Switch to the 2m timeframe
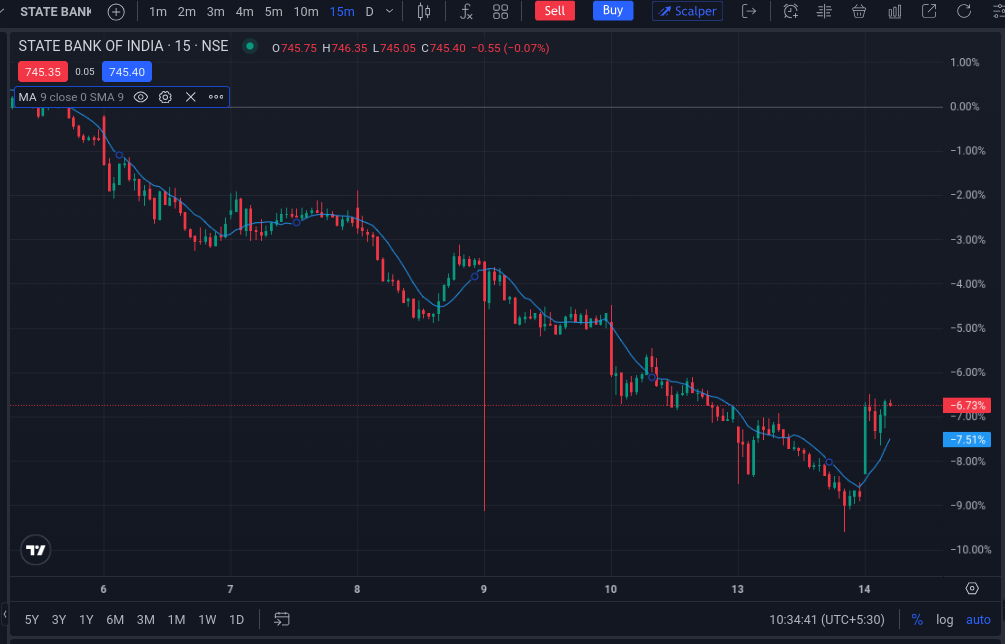Image resolution: width=1005 pixels, height=644 pixels. (187, 12)
